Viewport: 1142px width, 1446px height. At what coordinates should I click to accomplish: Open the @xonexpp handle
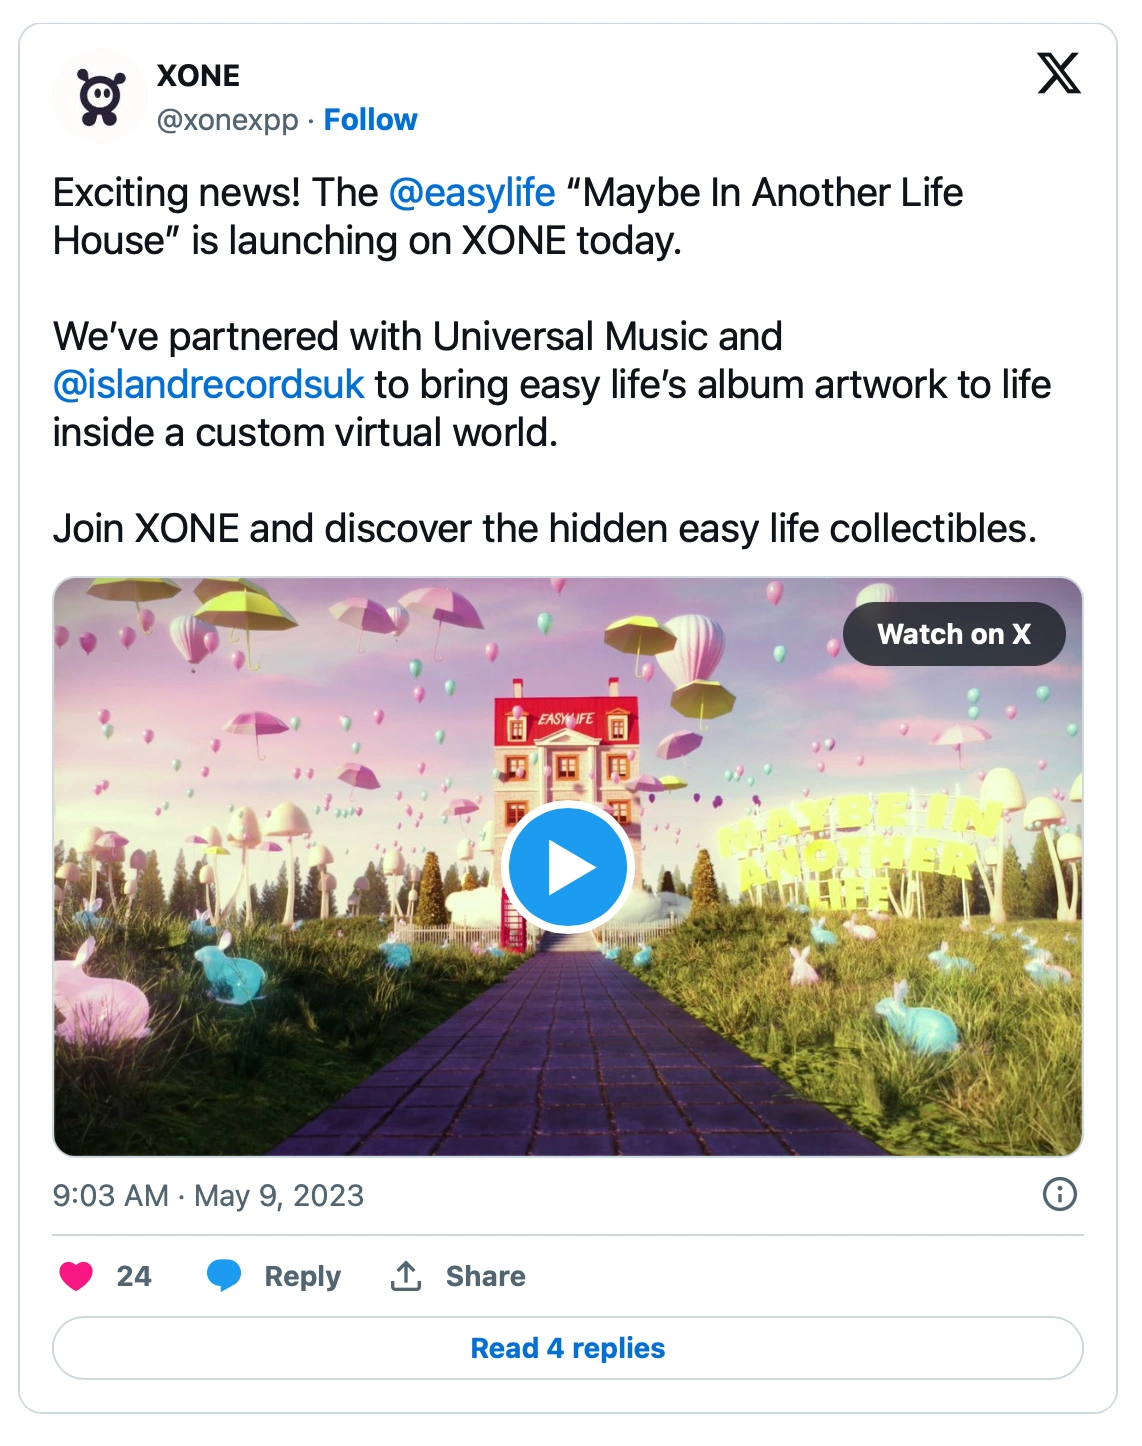[x=227, y=121]
